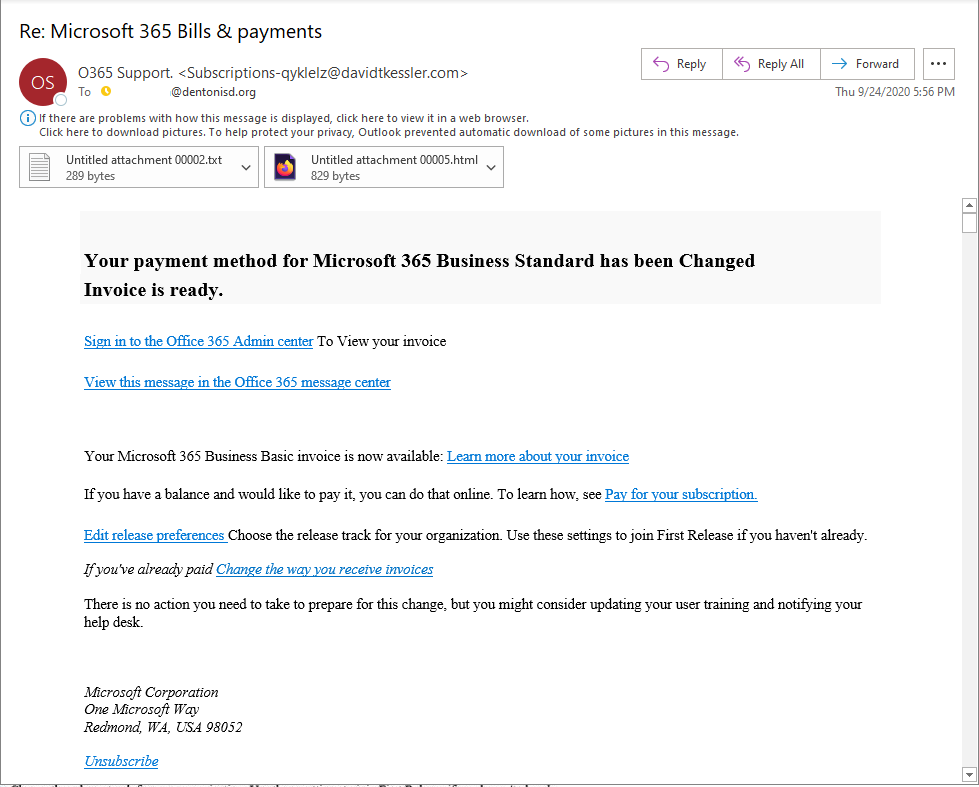This screenshot has width=979, height=787.
Task: Click the Firefox HTML icon of attachment 00005
Action: [285, 167]
